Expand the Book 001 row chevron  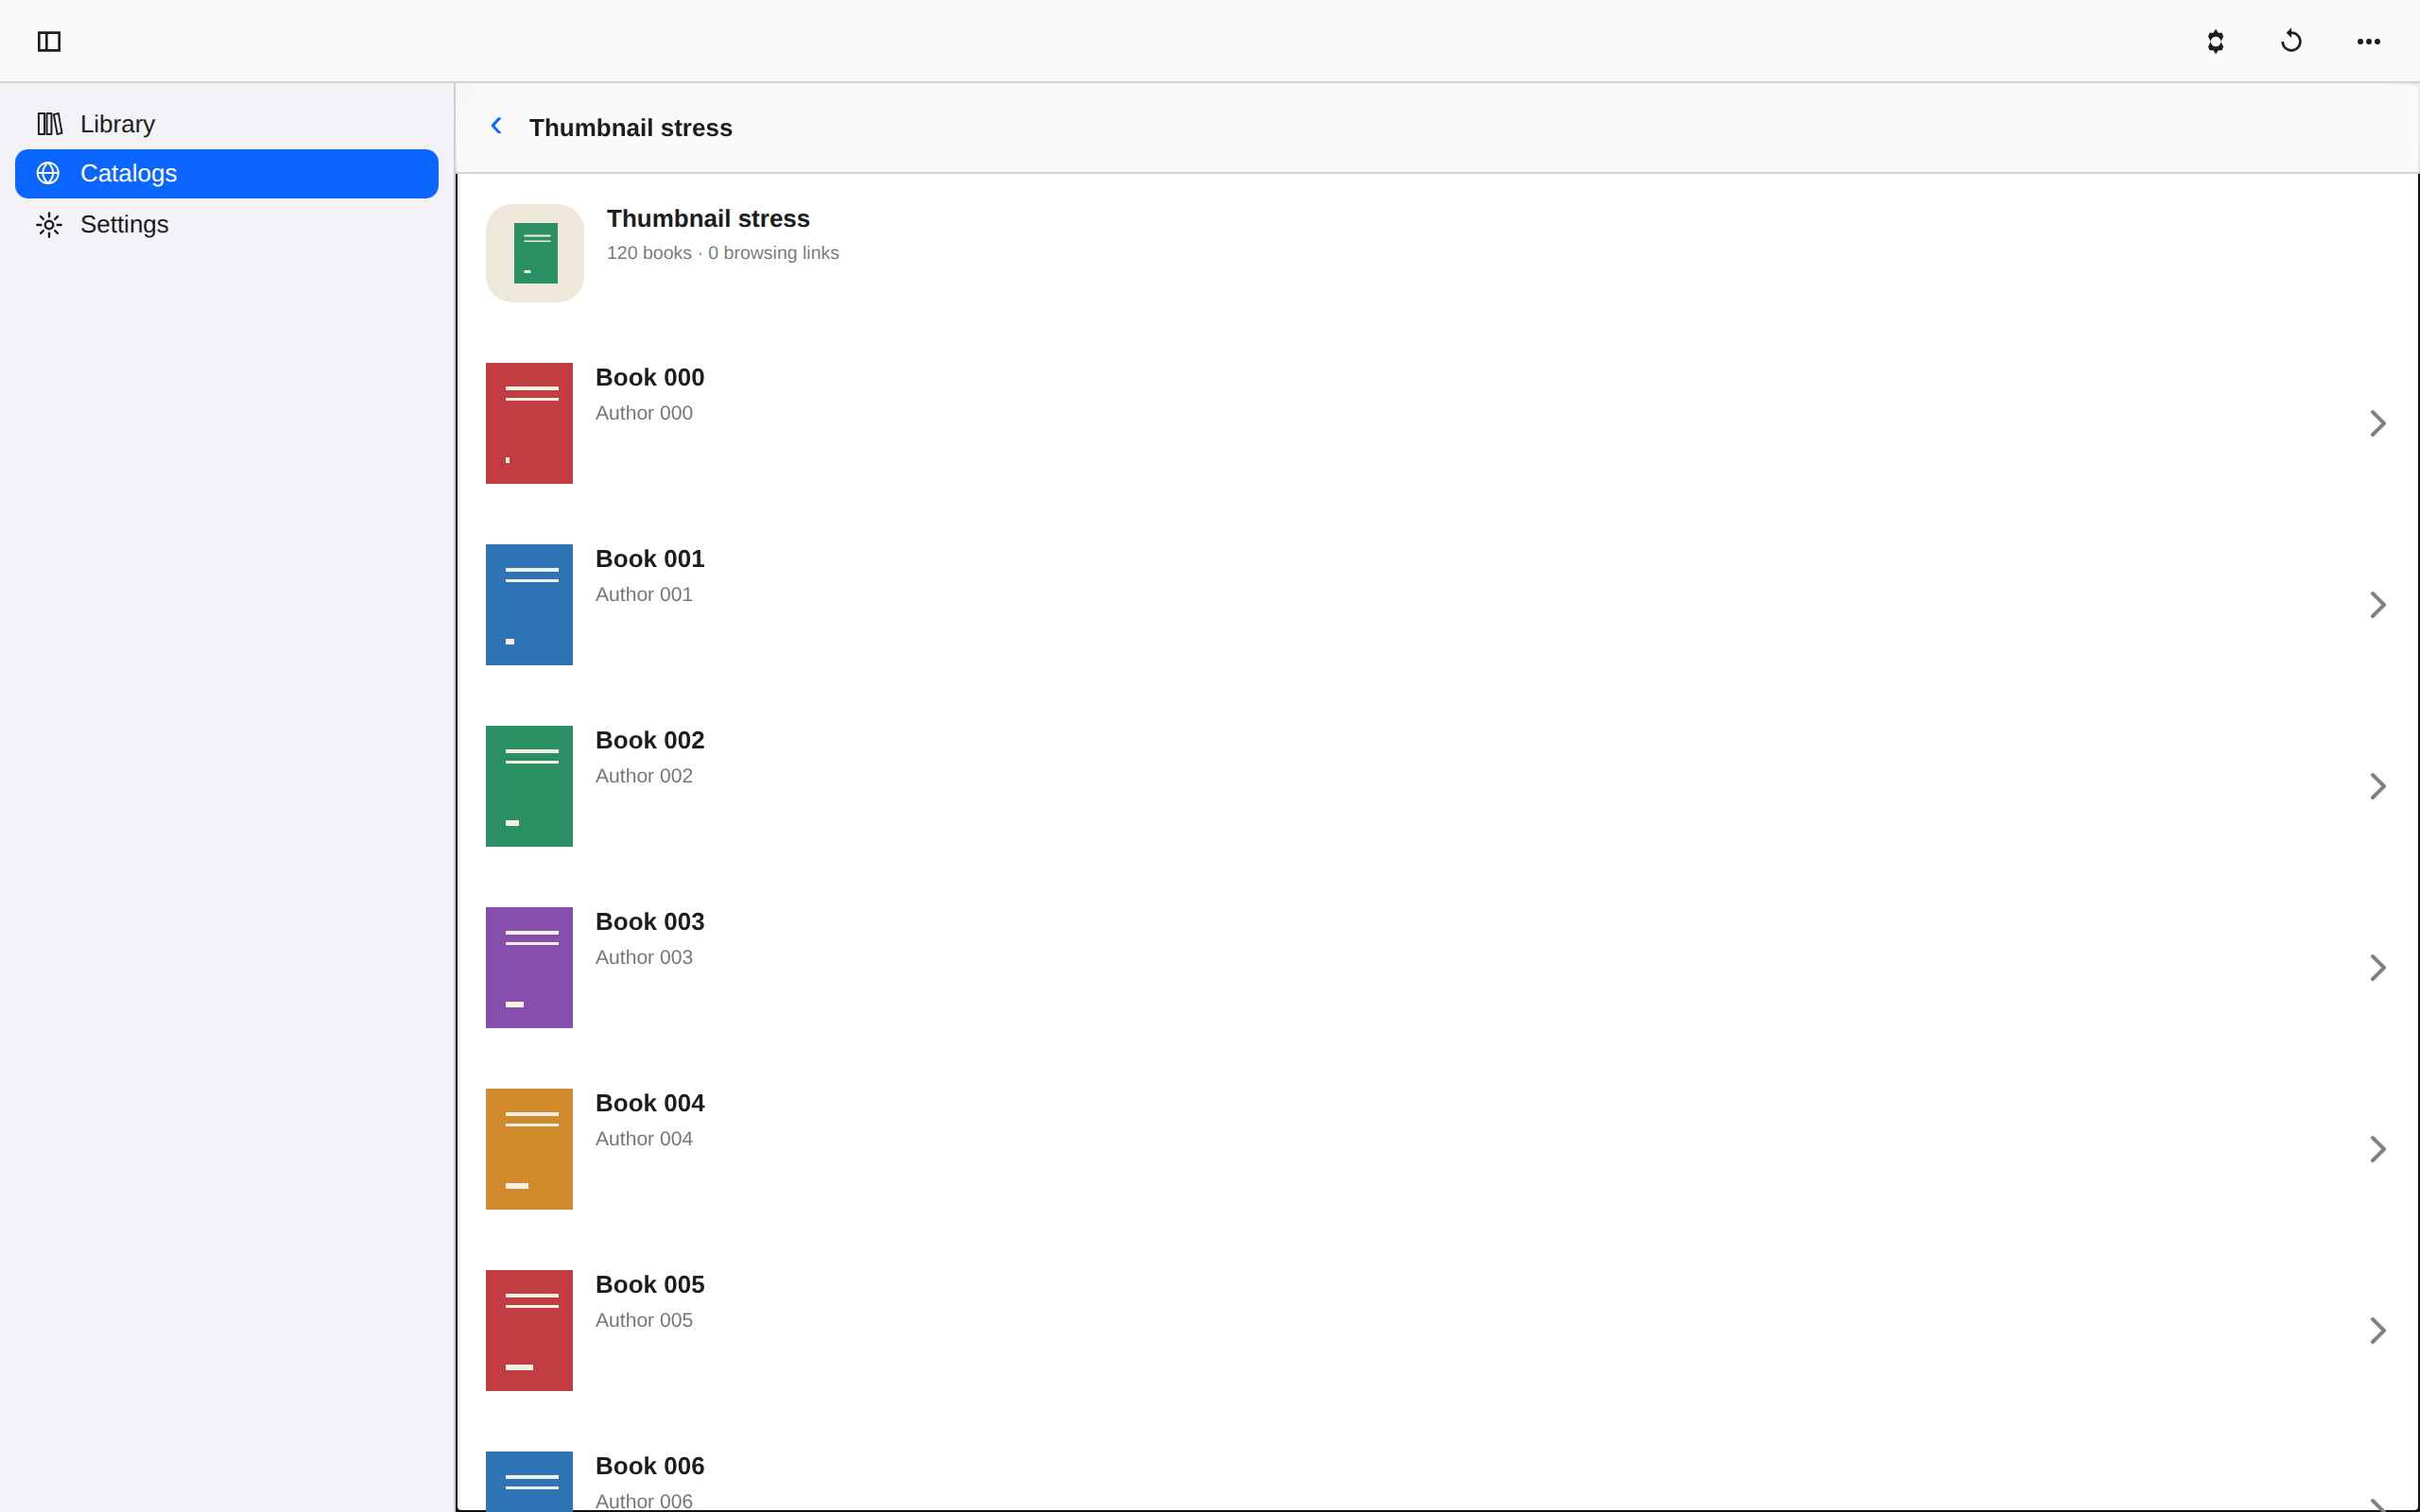2378,604
